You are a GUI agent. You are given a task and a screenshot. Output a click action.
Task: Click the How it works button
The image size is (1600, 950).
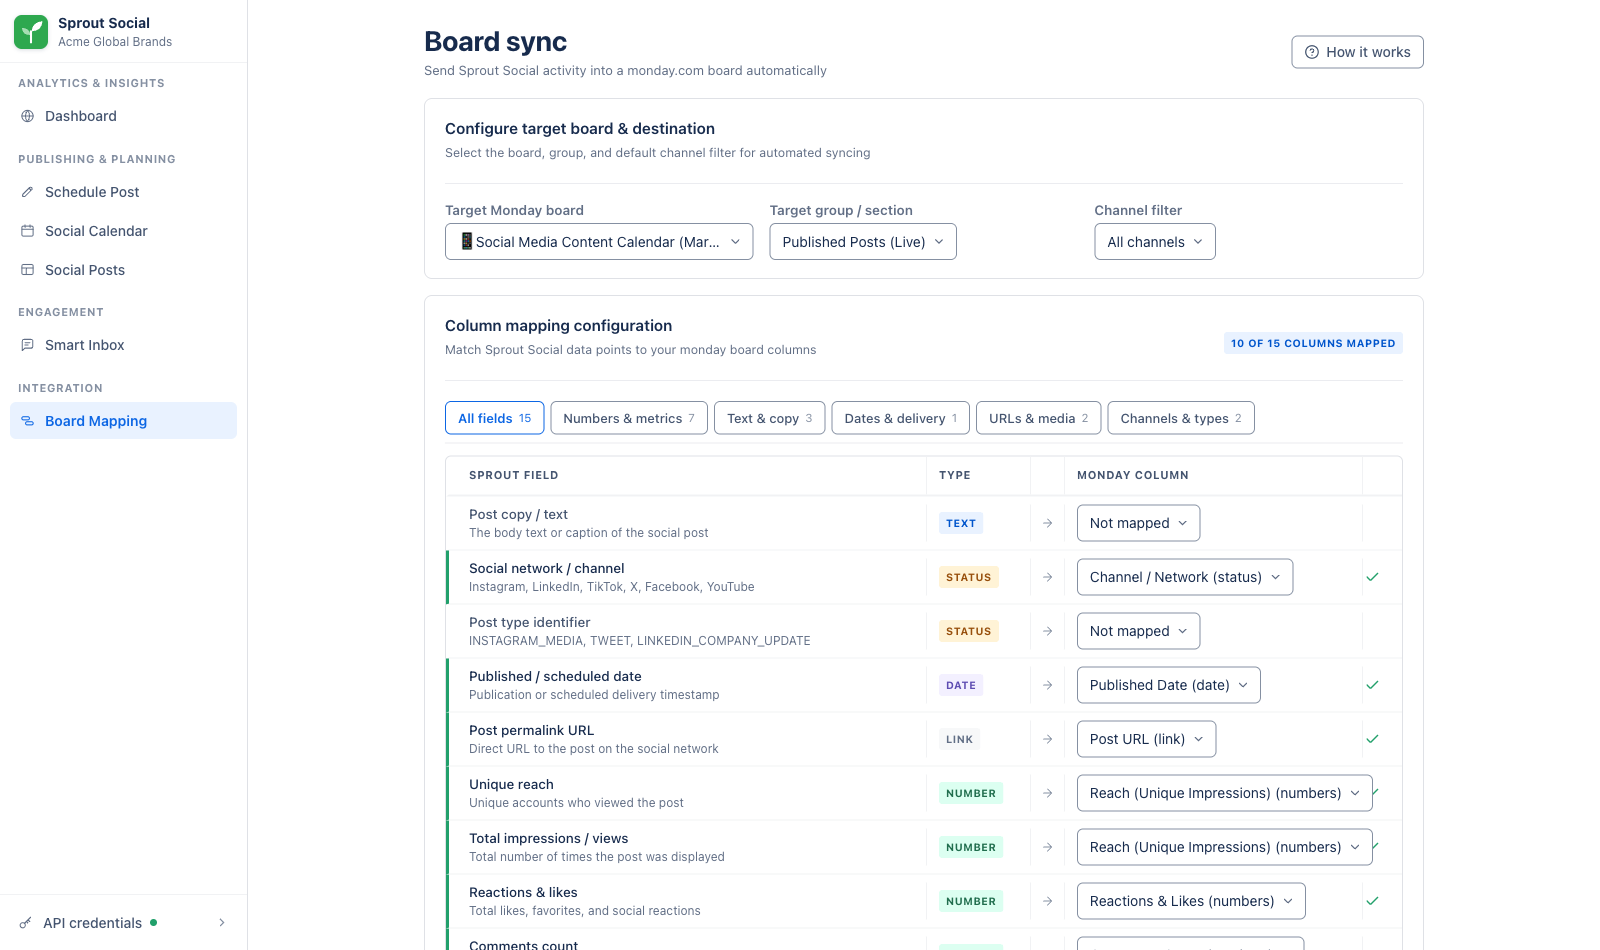(1357, 52)
